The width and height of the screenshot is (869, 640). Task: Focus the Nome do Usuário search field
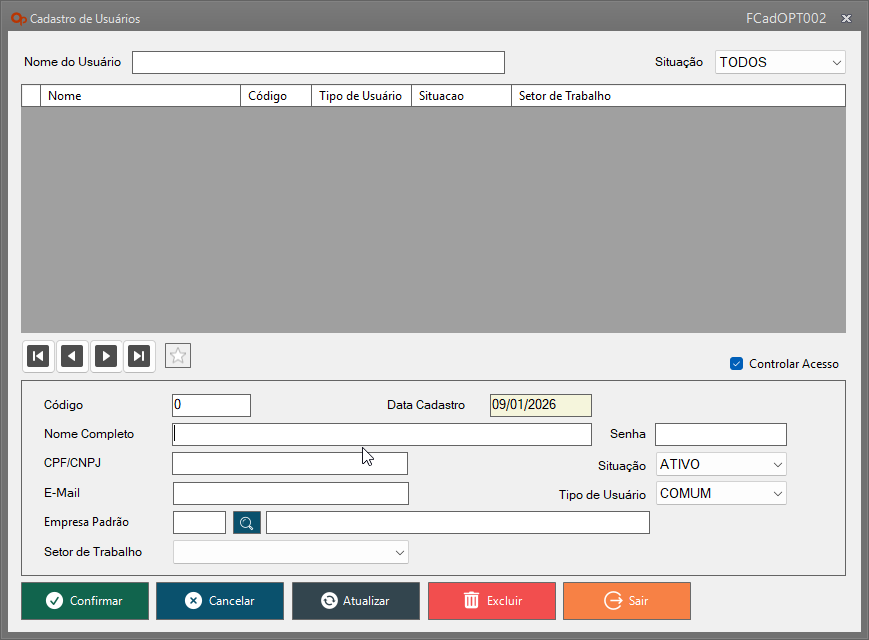coord(318,62)
